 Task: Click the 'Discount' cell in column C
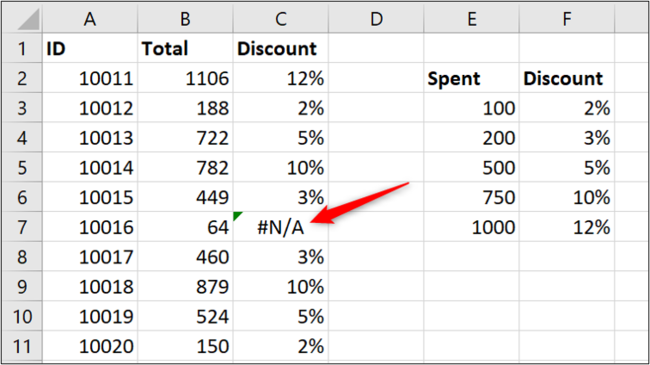click(x=281, y=48)
